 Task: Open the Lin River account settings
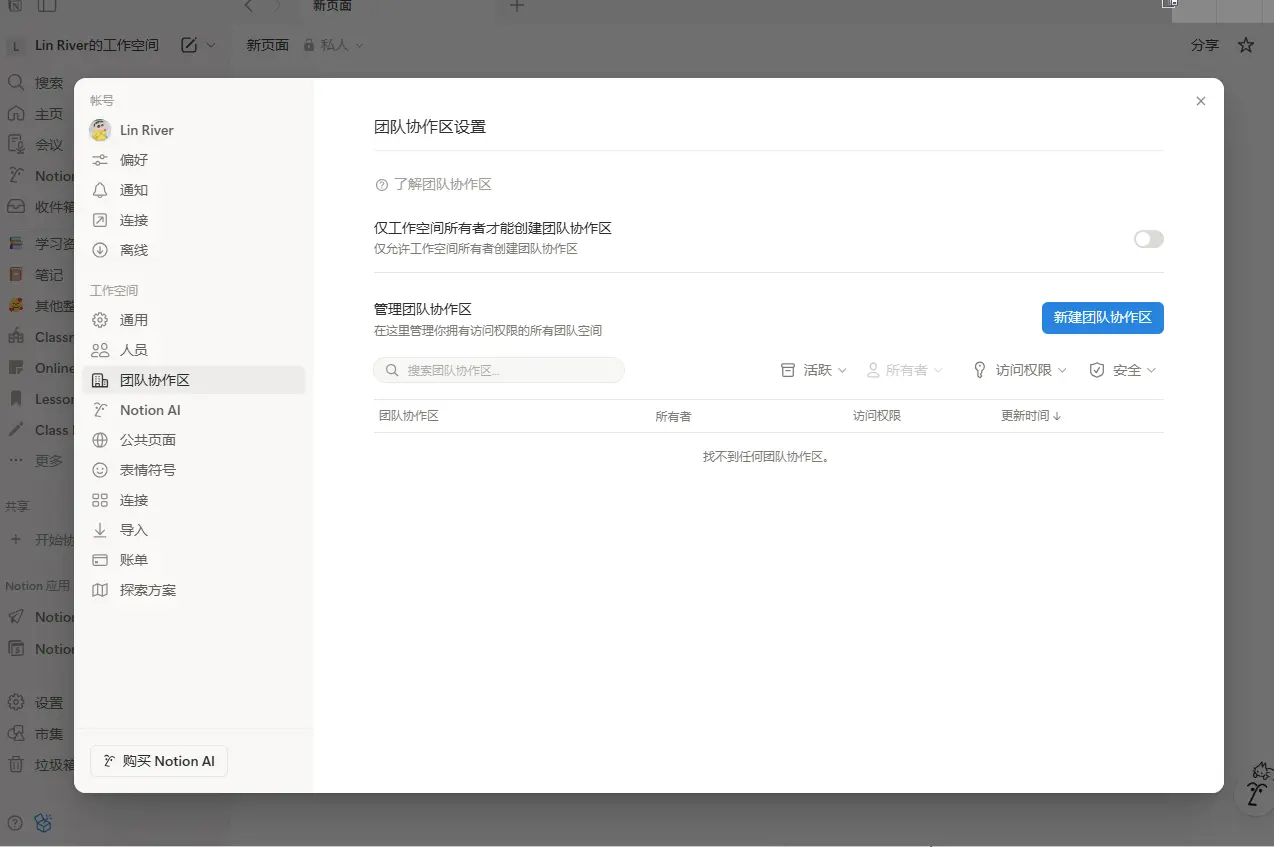193,130
